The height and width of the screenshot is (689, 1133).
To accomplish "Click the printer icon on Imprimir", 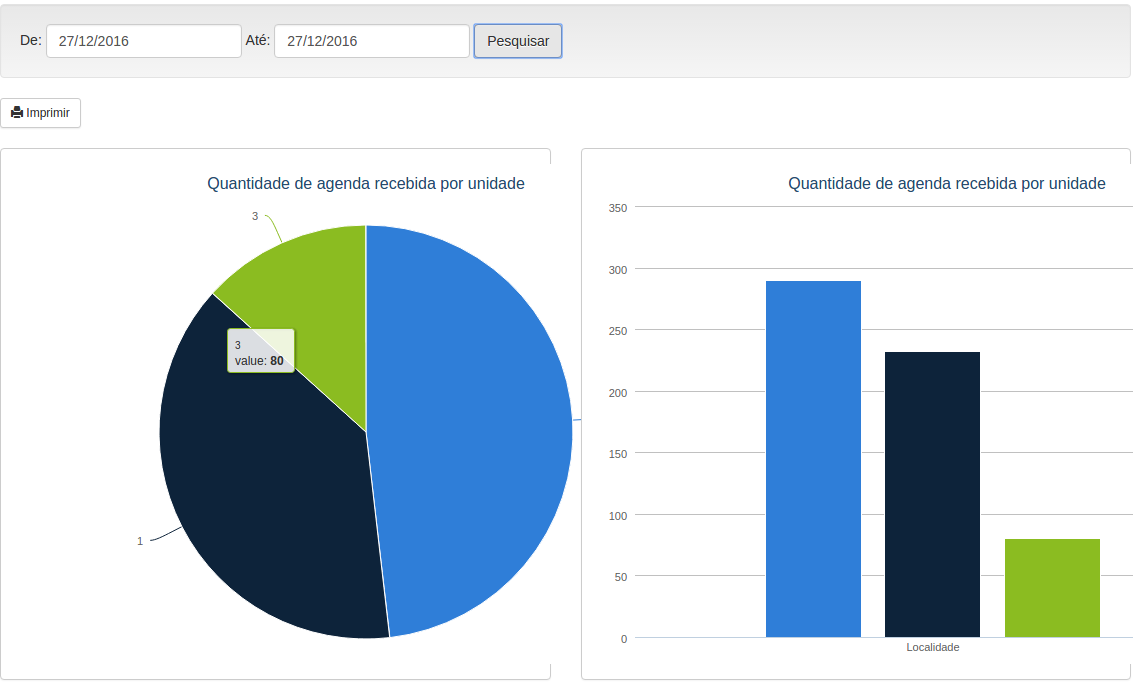I will [x=17, y=113].
